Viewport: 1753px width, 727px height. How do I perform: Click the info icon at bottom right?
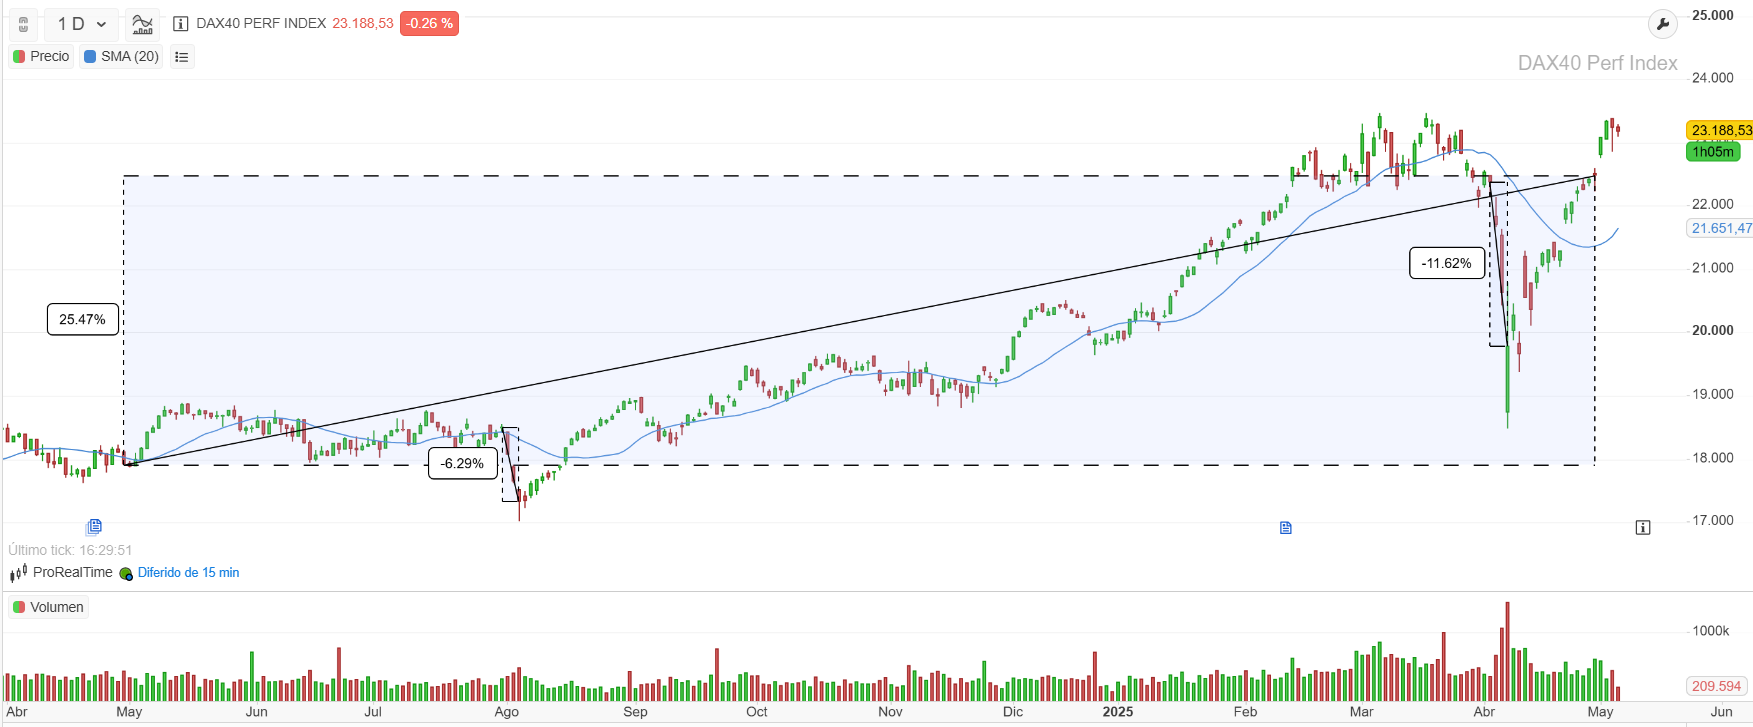point(1643,527)
